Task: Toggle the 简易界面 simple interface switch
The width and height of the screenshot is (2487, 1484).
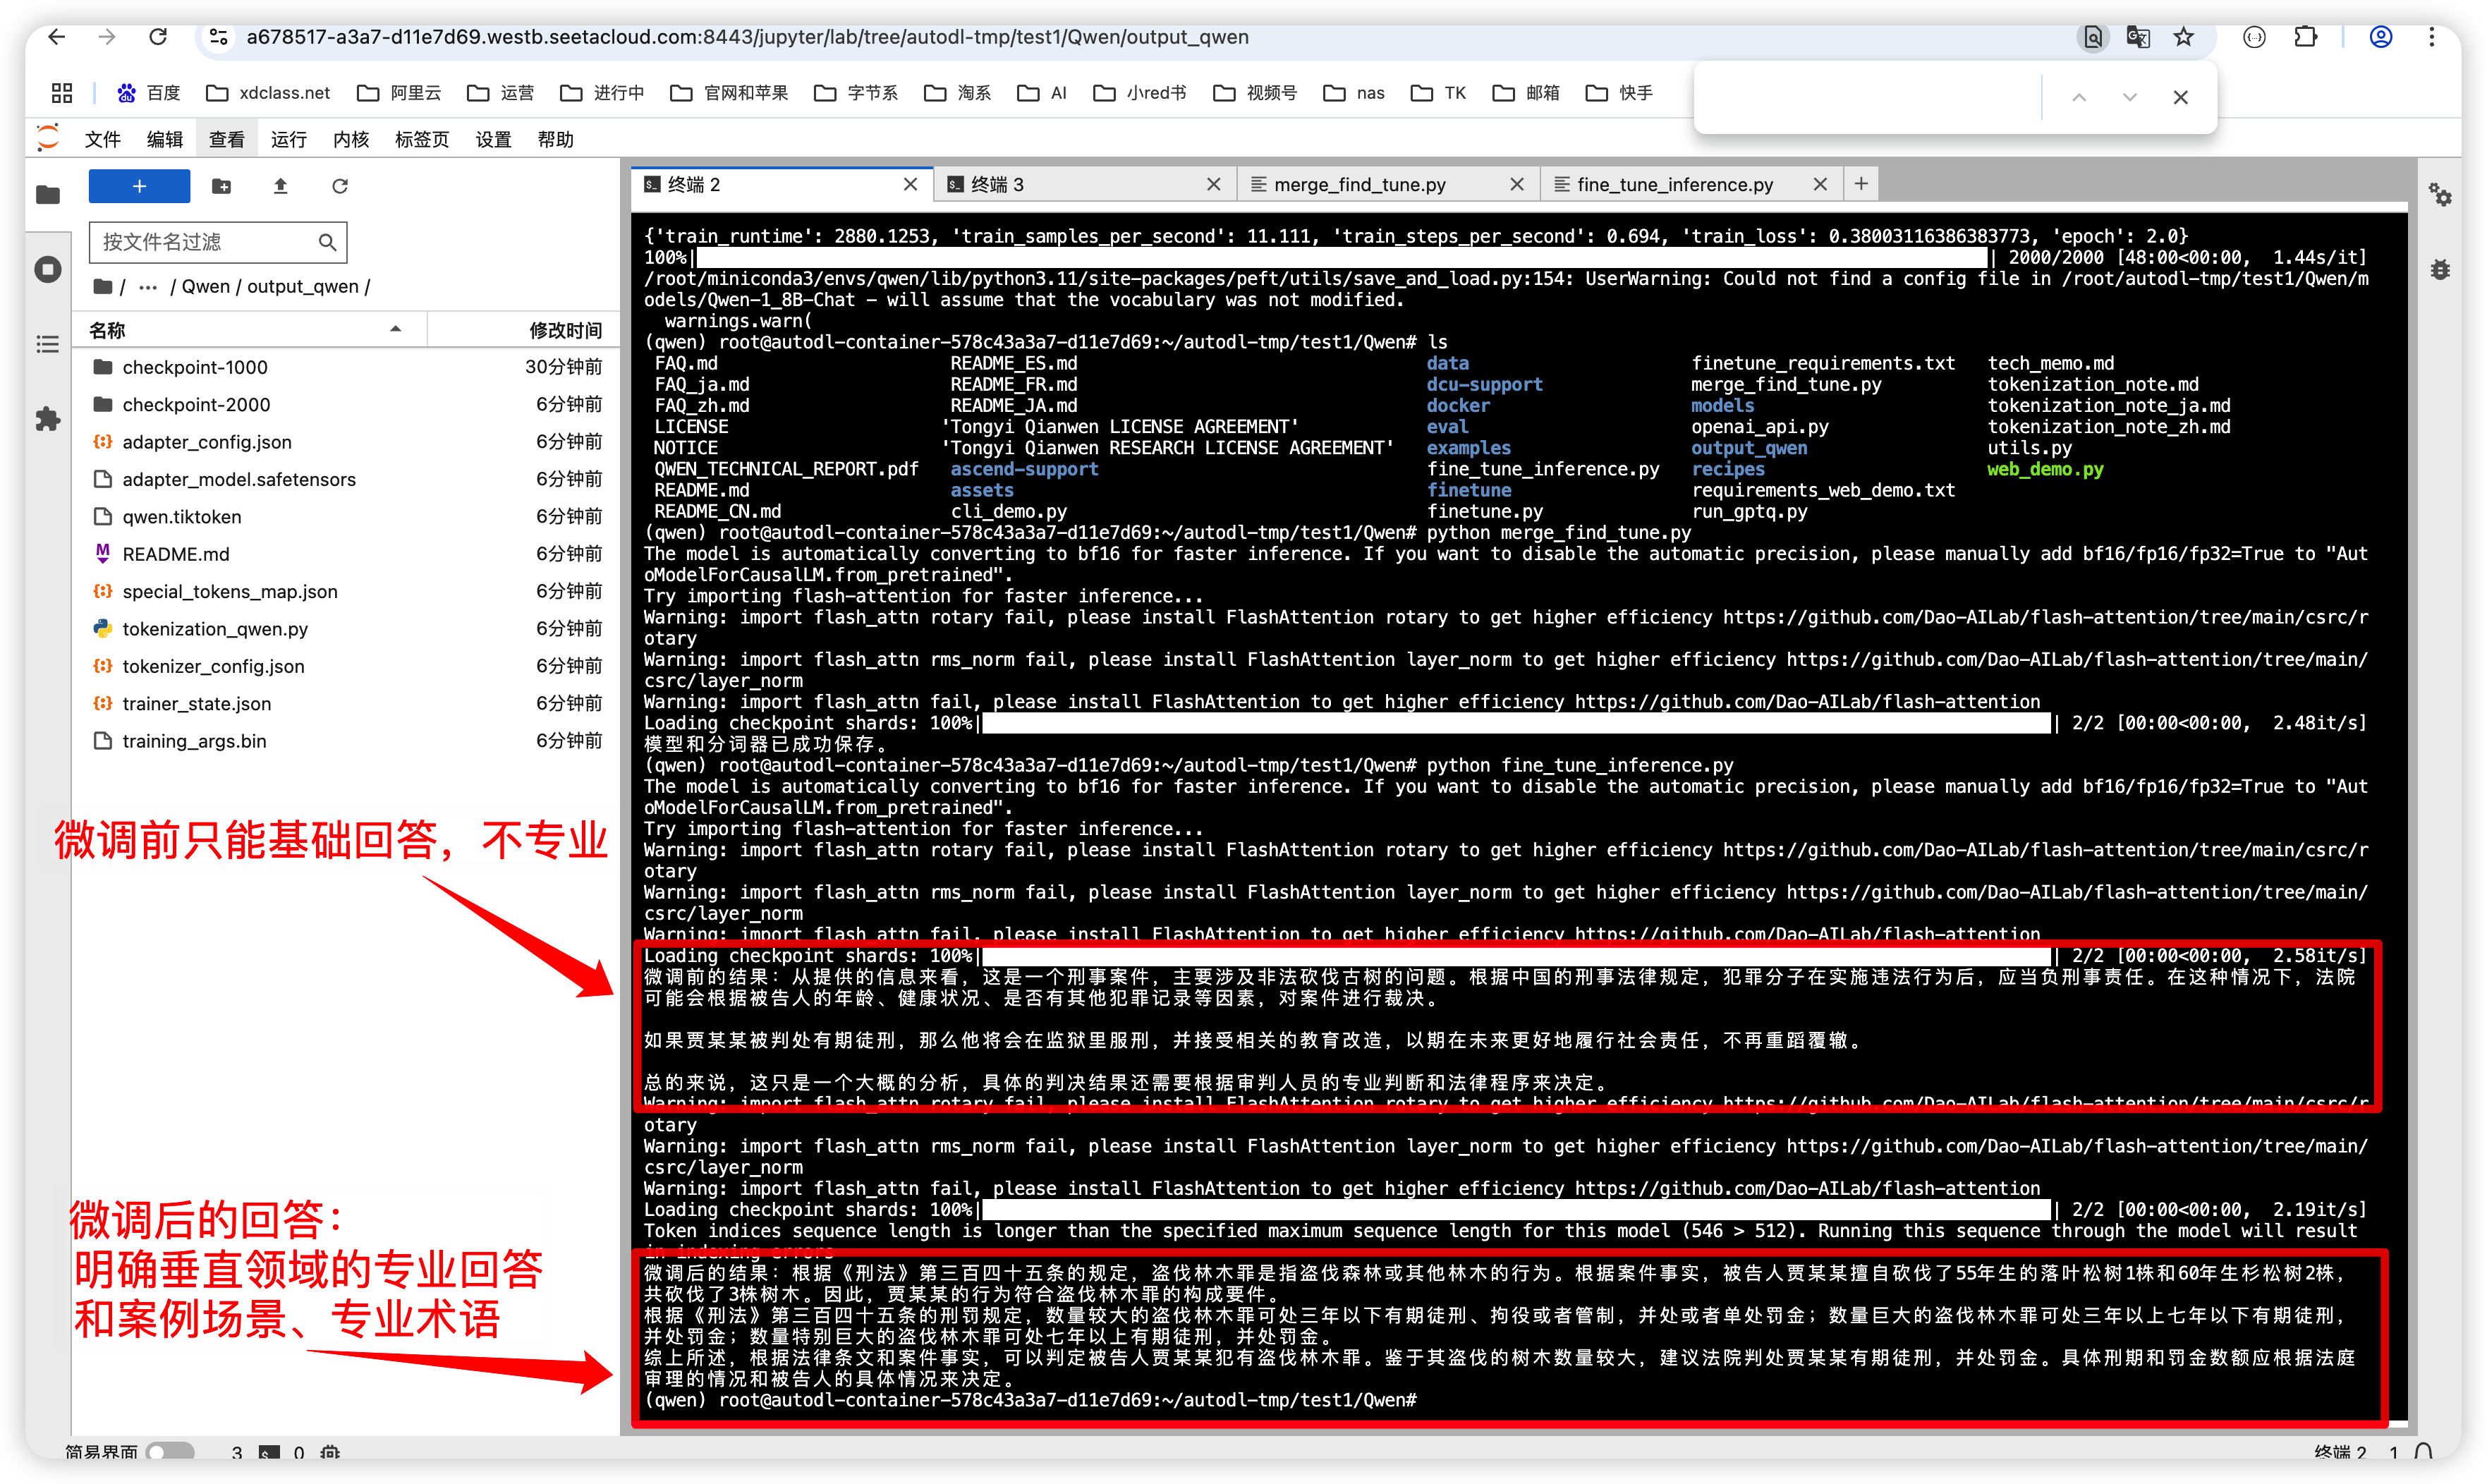Action: pos(169,1451)
